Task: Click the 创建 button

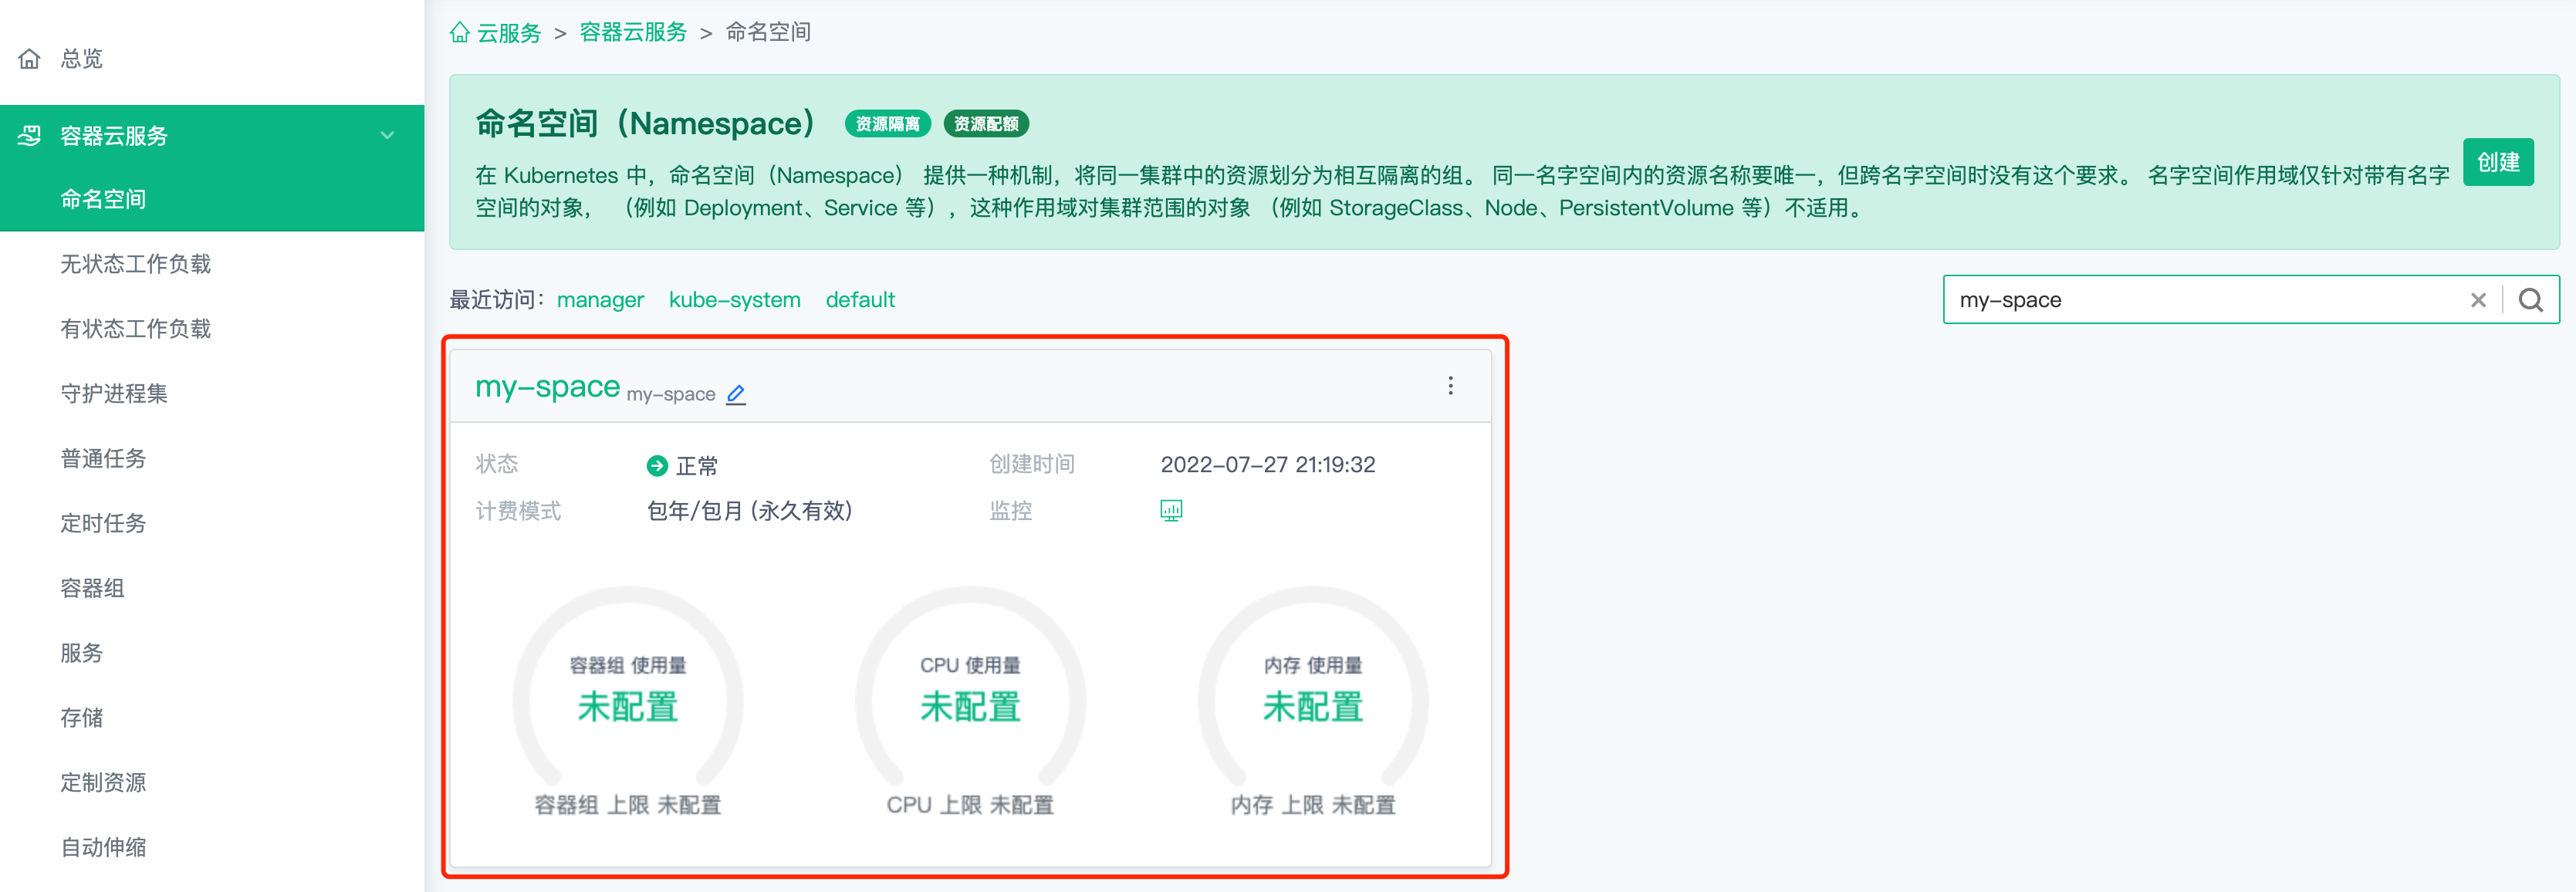Action: pos(2497,162)
